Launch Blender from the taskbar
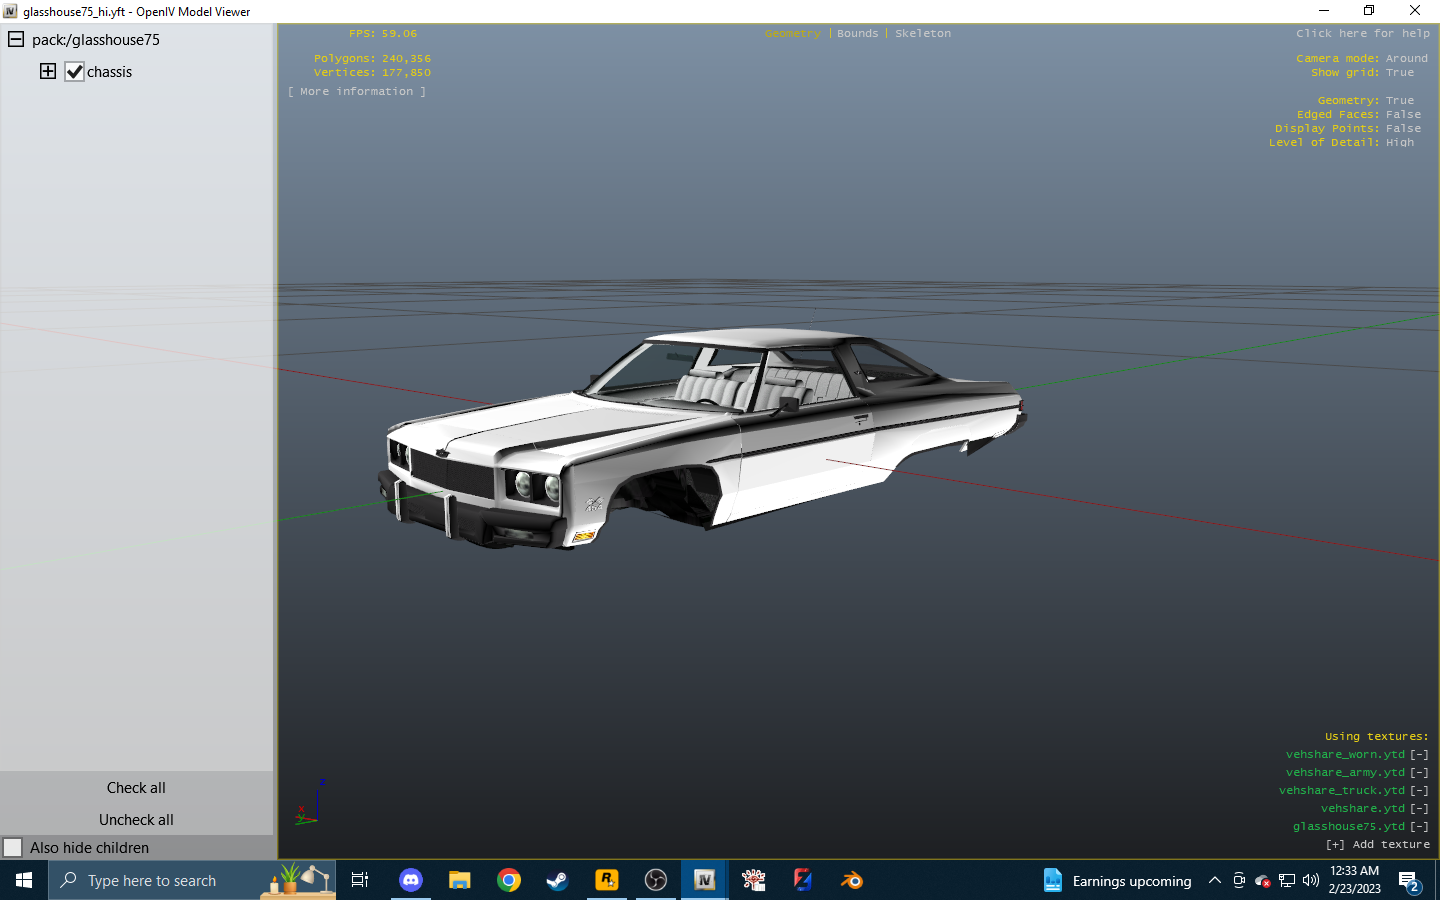 [851, 881]
